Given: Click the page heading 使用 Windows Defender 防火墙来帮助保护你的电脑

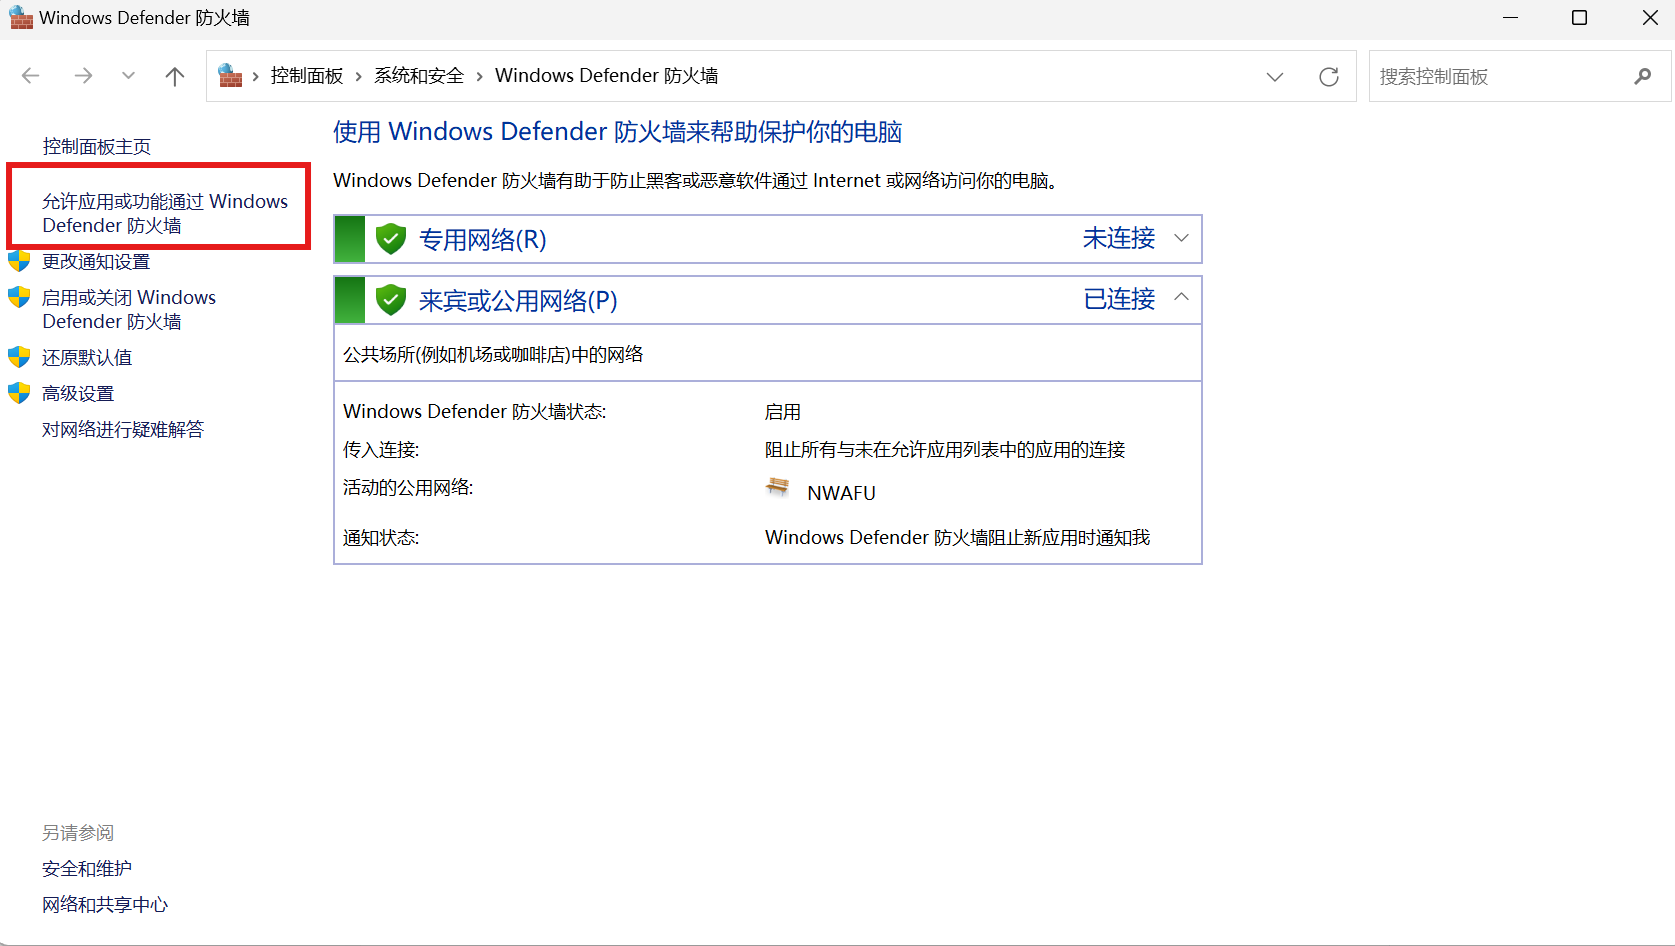Looking at the screenshot, I should click(x=618, y=132).
